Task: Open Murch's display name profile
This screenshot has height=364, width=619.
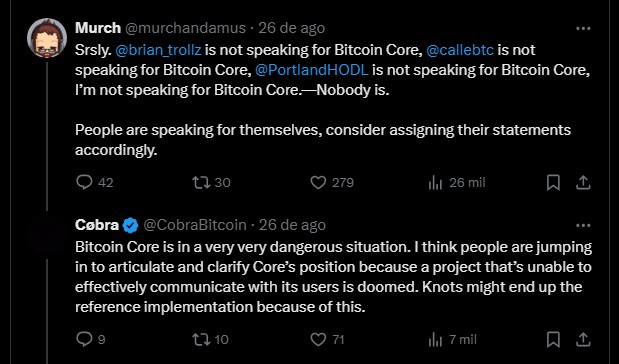Action: click(98, 28)
